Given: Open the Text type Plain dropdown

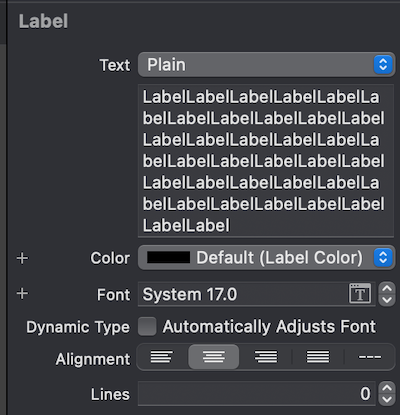Looking at the screenshot, I should click(266, 64).
